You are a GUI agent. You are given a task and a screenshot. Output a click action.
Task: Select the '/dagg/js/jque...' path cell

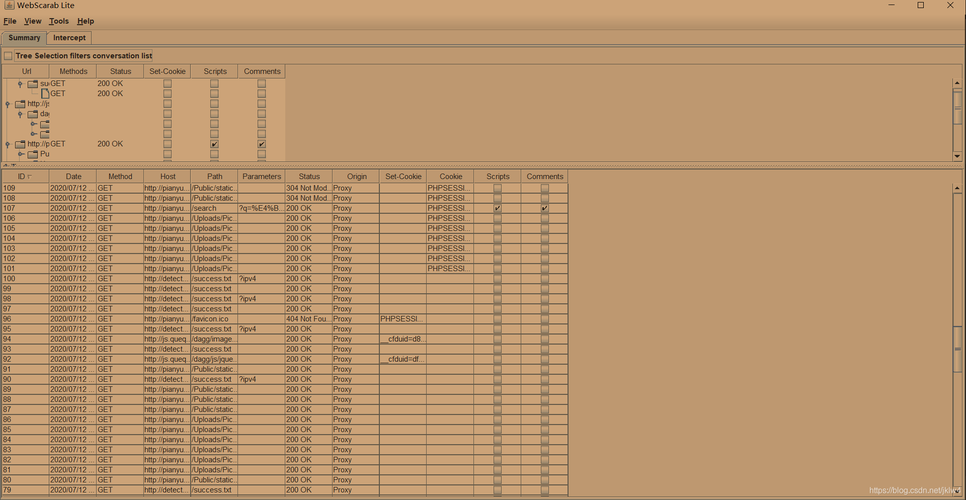214,359
